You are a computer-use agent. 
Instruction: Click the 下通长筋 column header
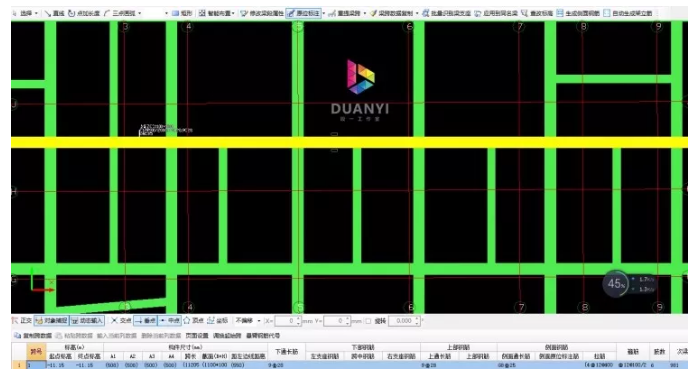286,352
